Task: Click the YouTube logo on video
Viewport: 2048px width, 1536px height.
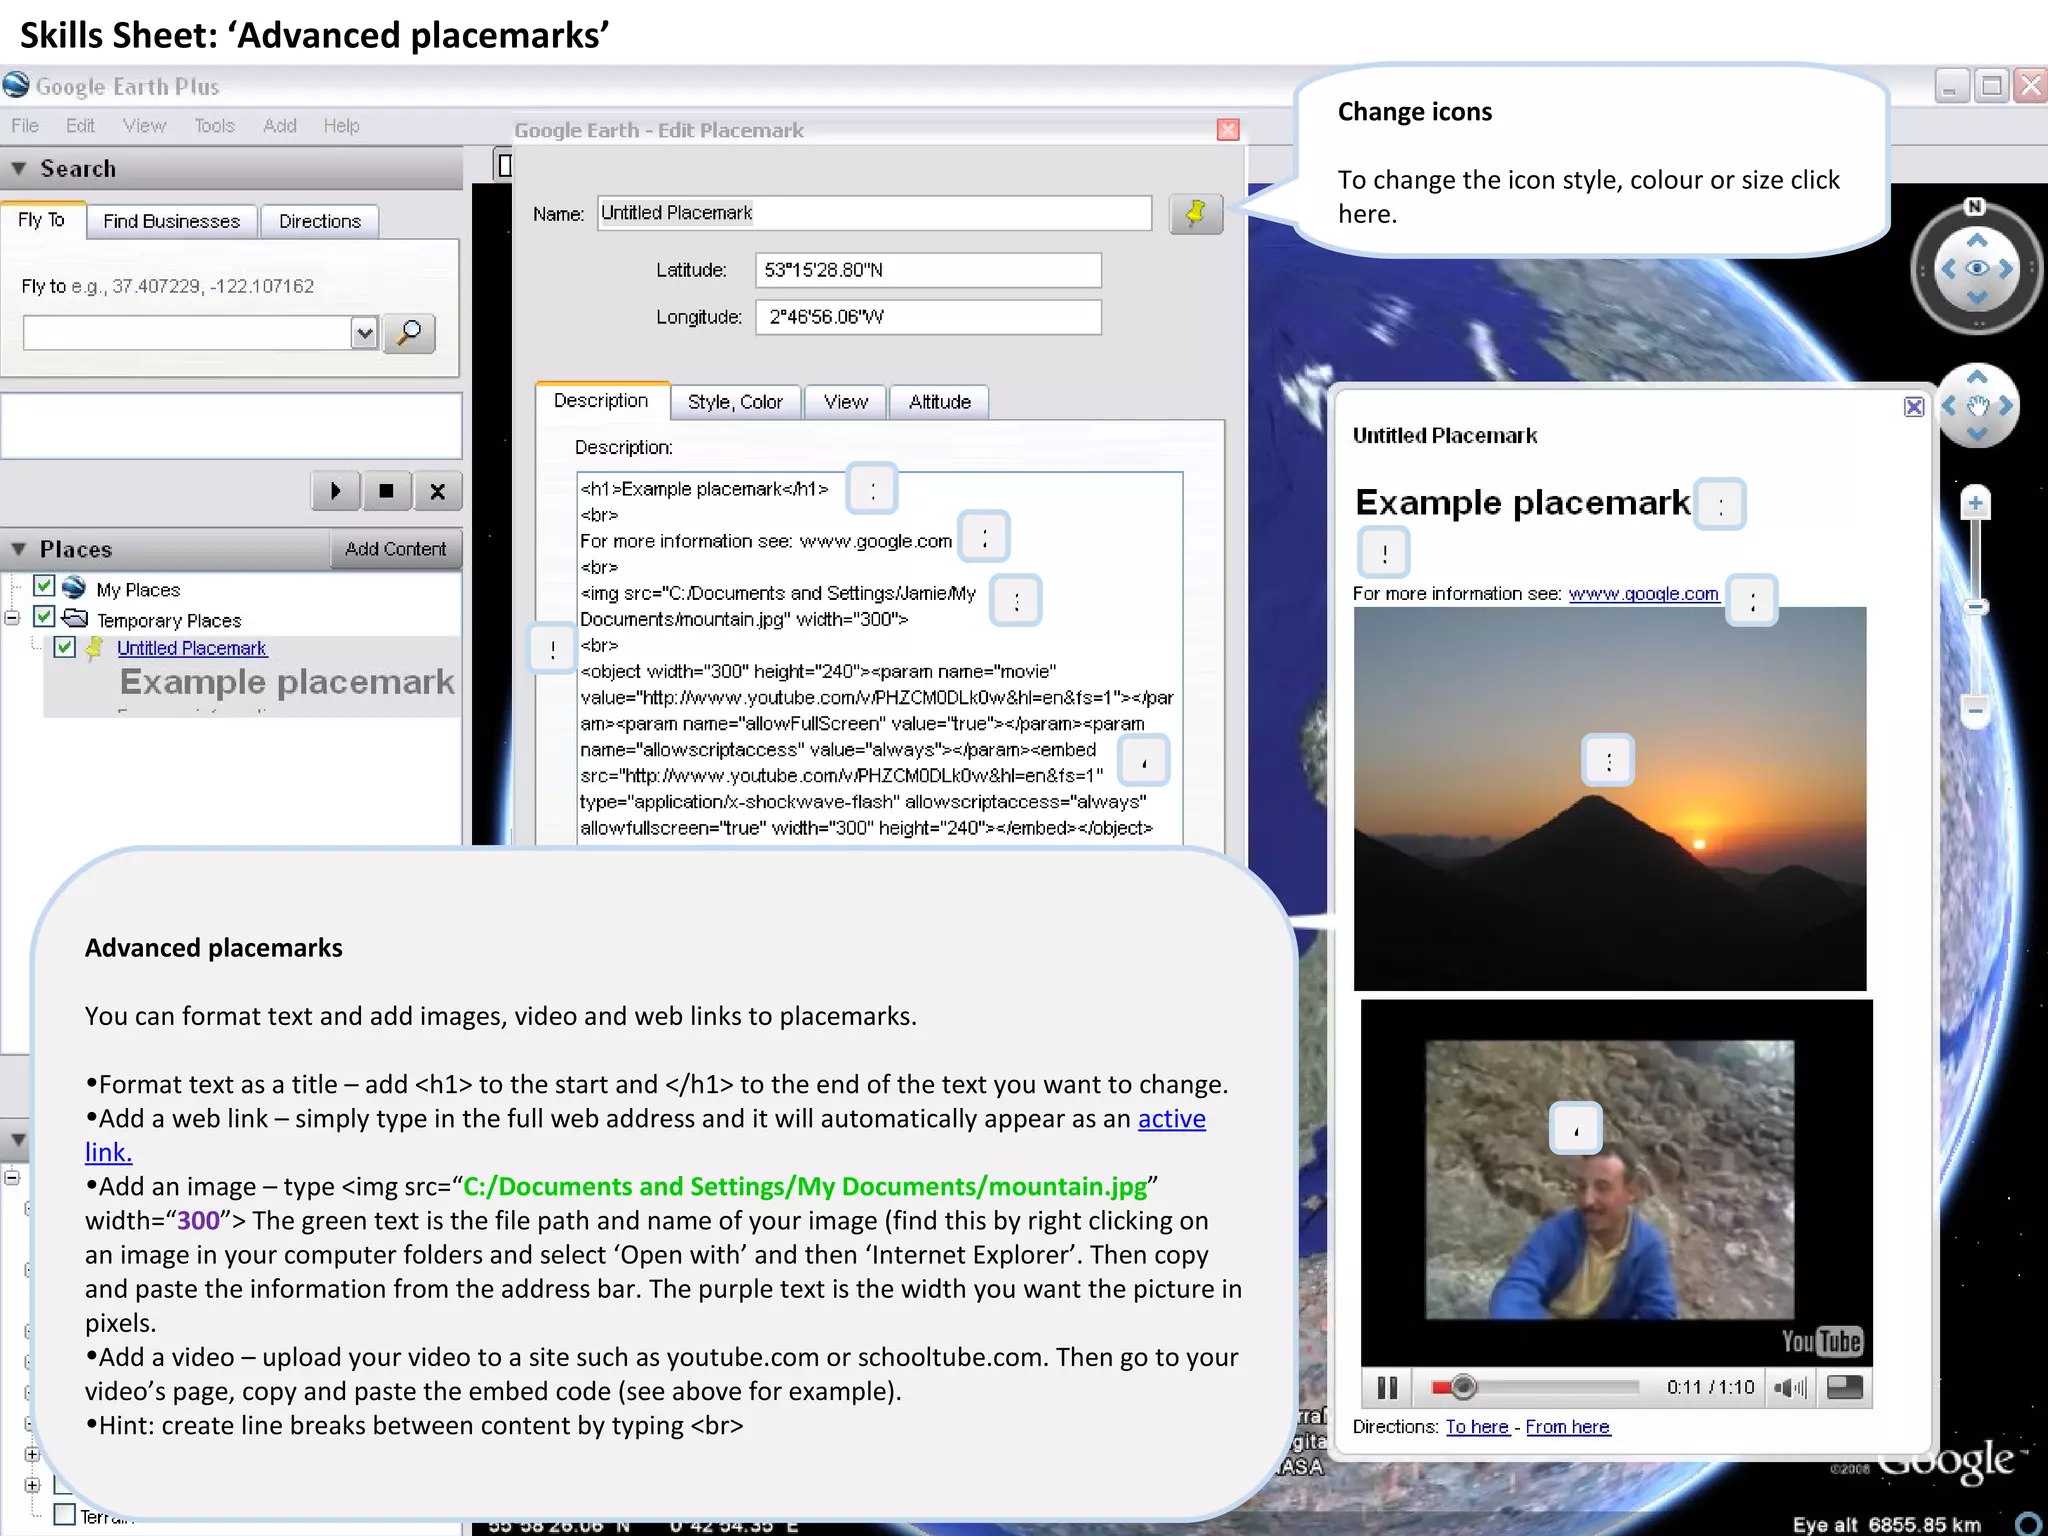Action: click(1821, 1341)
